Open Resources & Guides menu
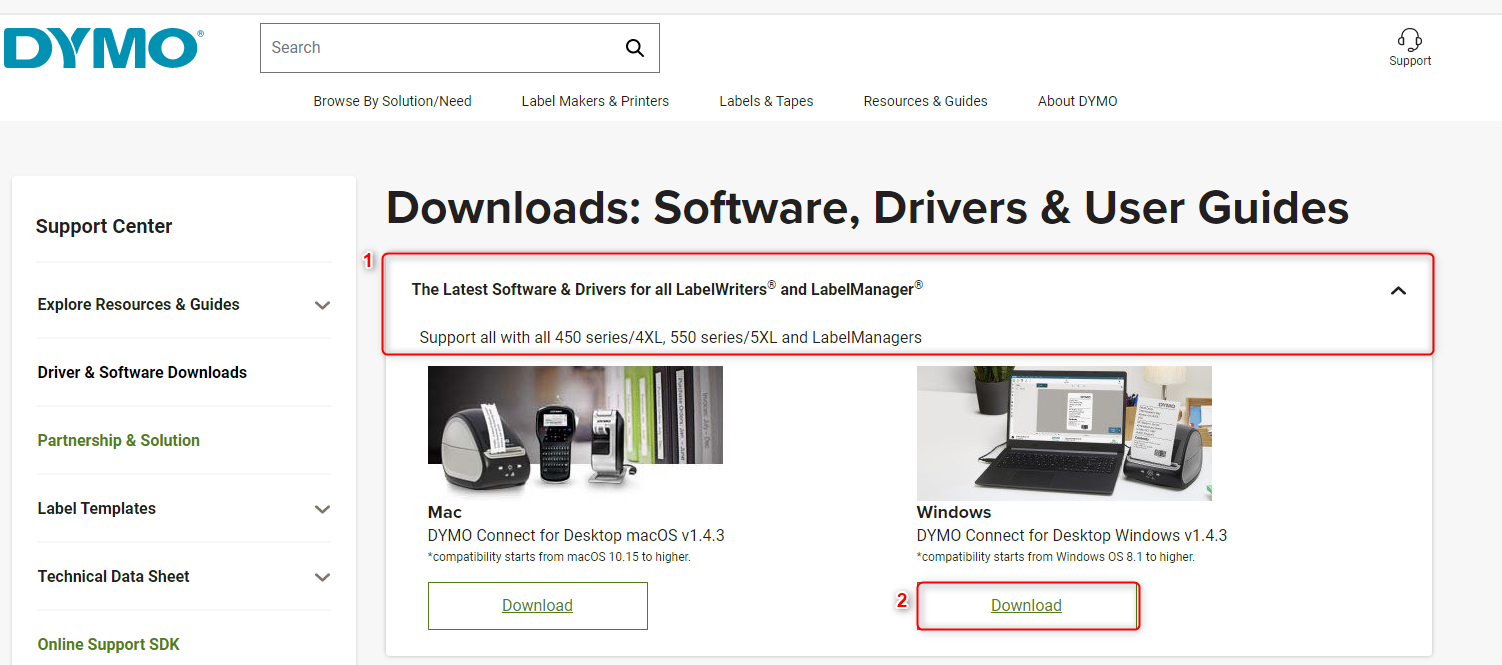The height and width of the screenshot is (665, 1502). pos(925,101)
